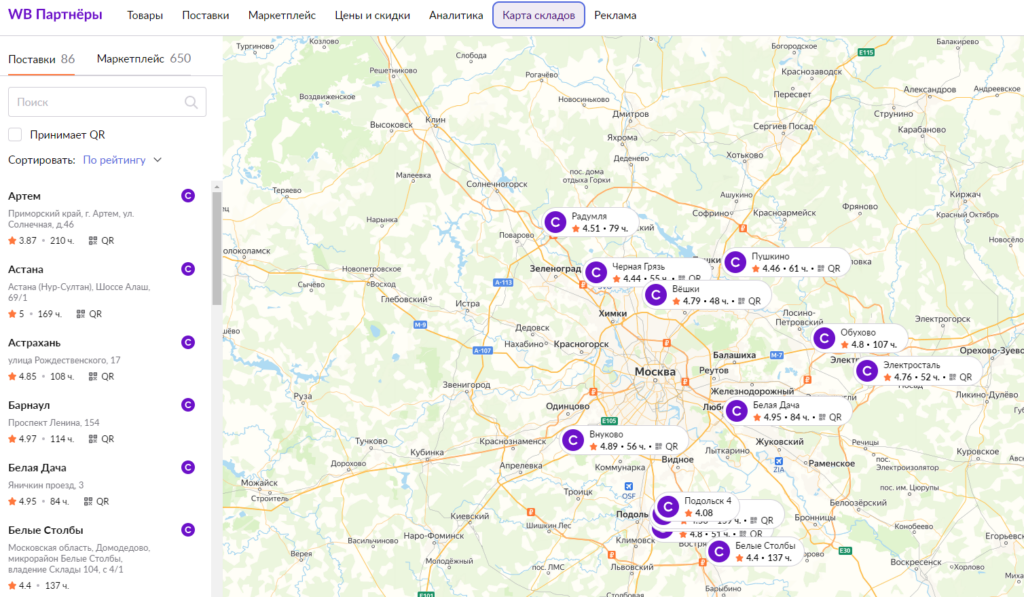This screenshot has height=597, width=1024.
Task: Select the Внуково warehouse marker on map
Action: click(573, 440)
